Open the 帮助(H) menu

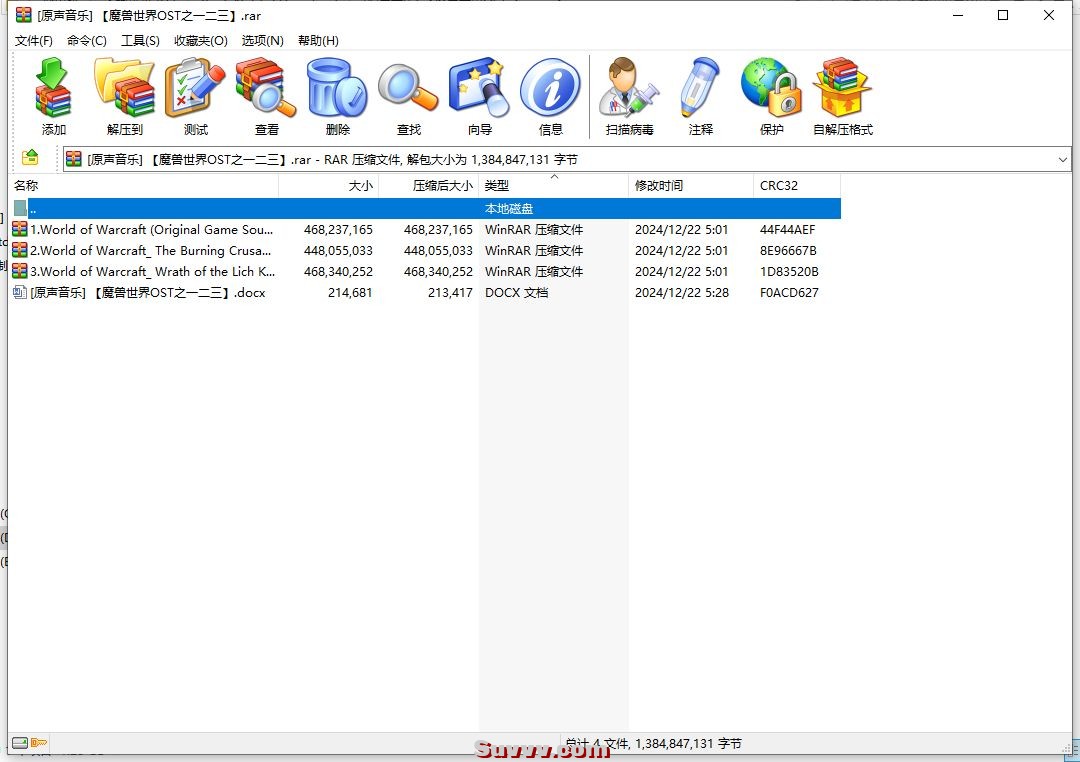[318, 41]
